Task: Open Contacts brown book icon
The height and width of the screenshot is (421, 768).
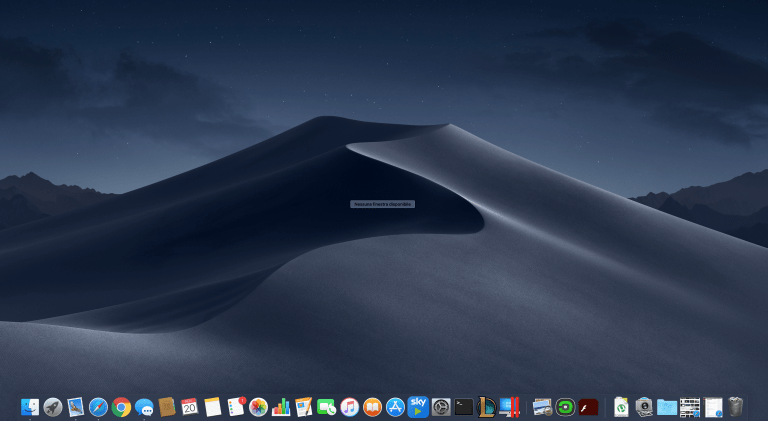Action: pos(167,407)
